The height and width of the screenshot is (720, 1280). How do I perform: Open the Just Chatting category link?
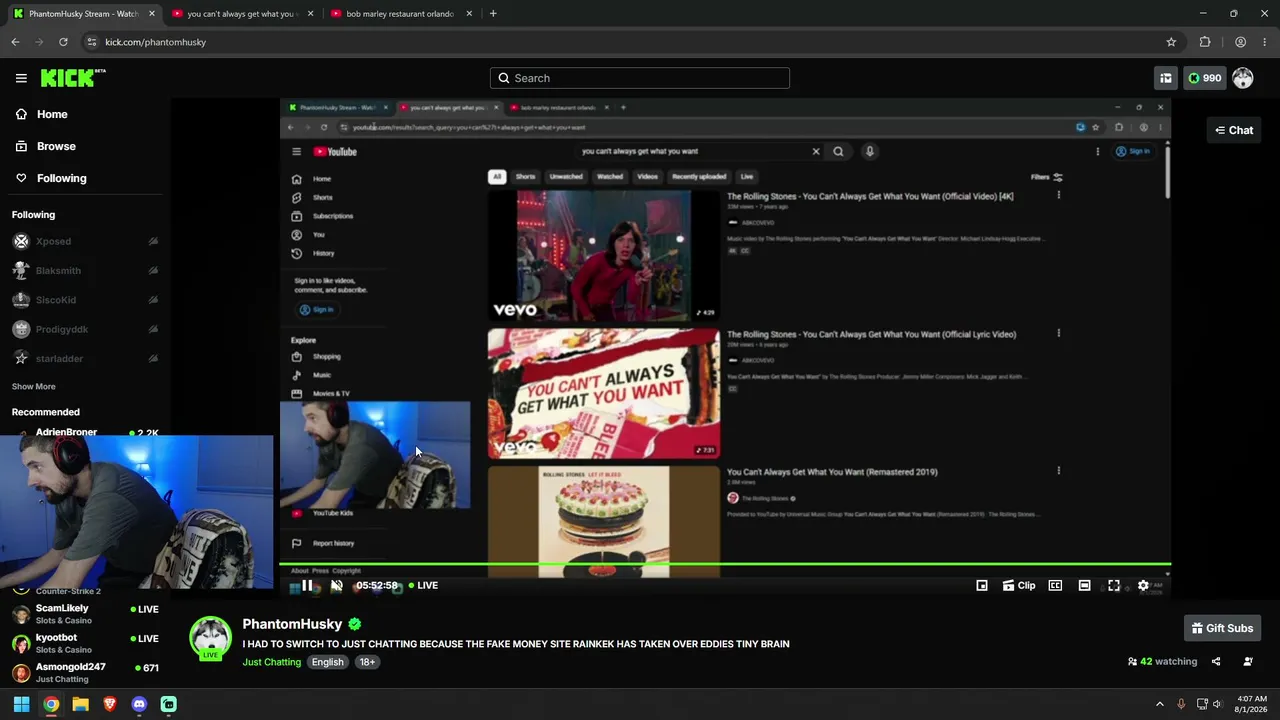(271, 662)
